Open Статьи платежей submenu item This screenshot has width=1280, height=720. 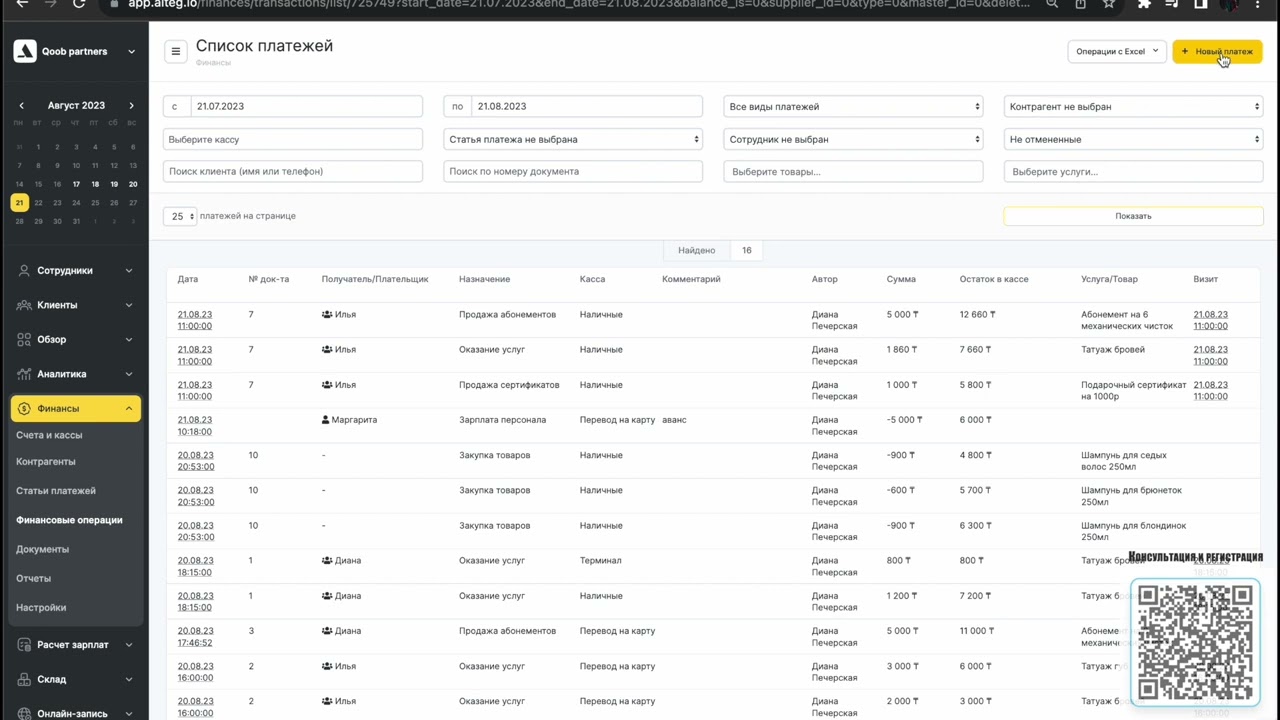pyautogui.click(x=56, y=491)
